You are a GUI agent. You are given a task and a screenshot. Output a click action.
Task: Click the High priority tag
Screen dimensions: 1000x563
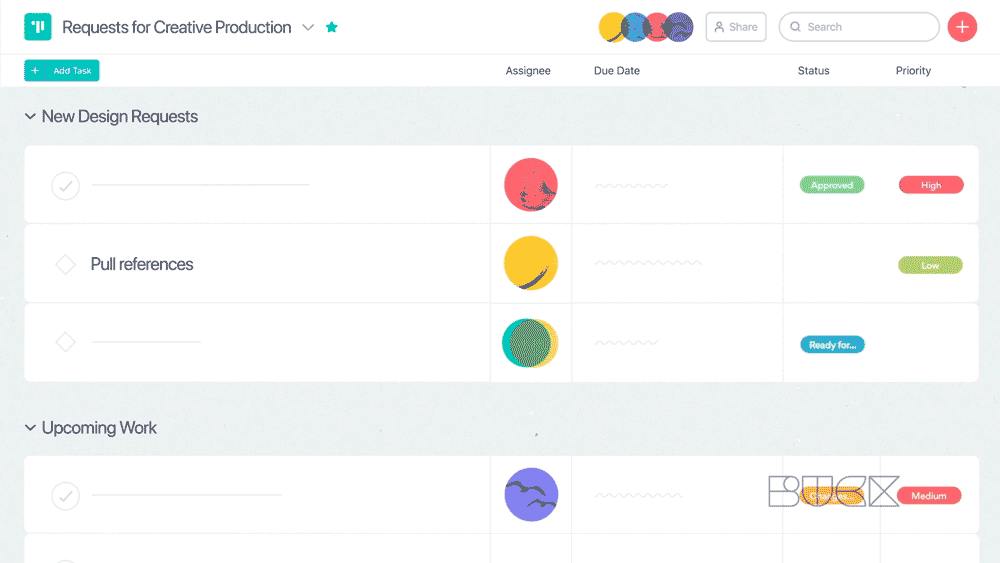(931, 185)
